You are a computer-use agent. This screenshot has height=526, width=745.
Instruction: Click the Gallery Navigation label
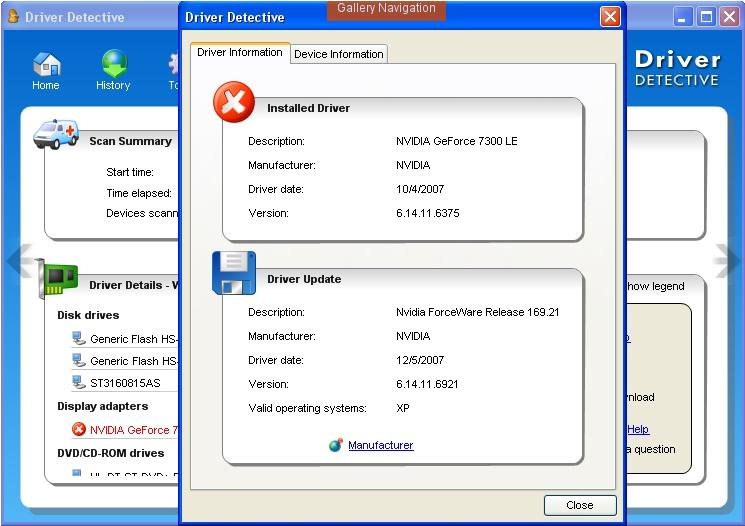[386, 9]
